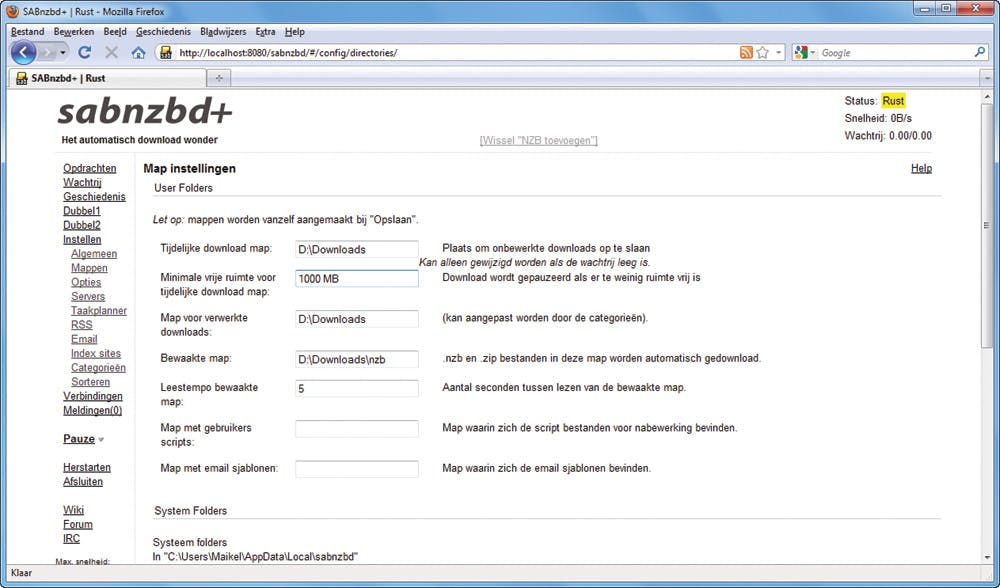Open the Sorteren link
This screenshot has width=1000, height=588.
pos(91,381)
